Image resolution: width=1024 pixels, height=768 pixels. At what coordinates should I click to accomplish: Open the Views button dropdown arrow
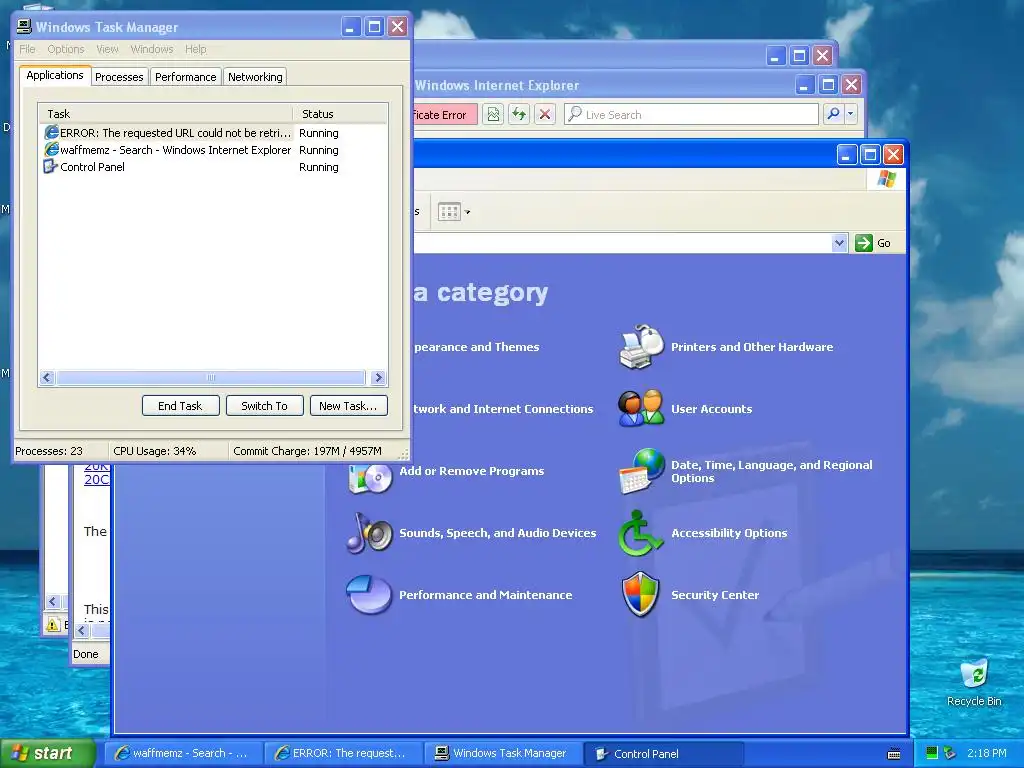(468, 212)
